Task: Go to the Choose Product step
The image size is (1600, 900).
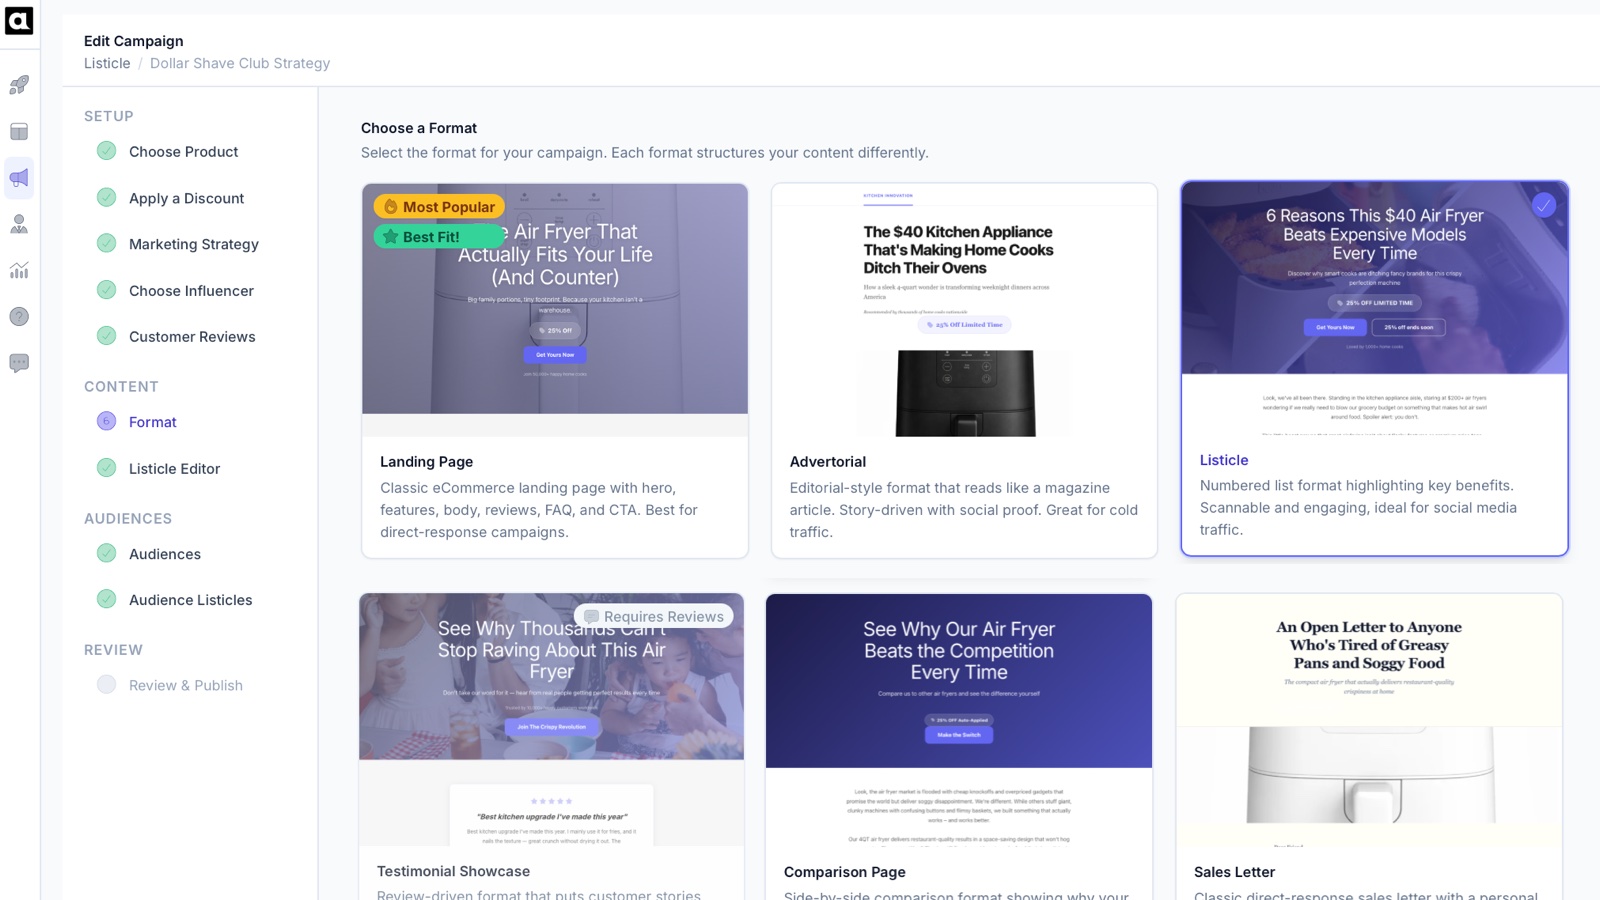Action: [x=183, y=151]
